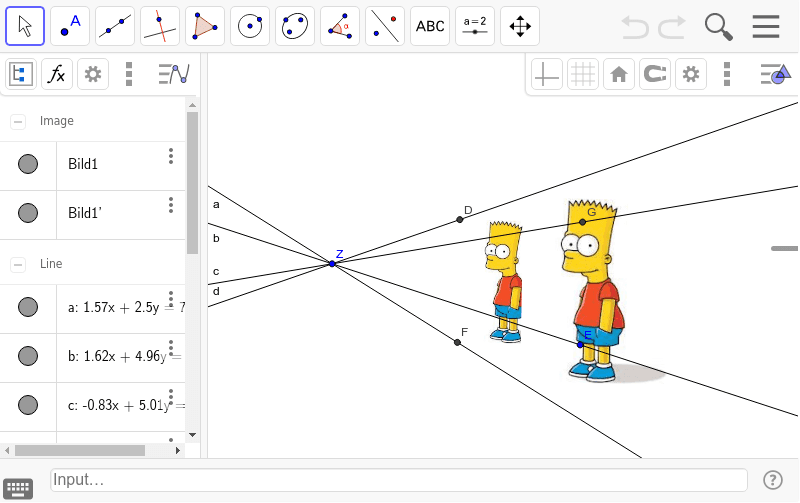Toggle visibility of Bild1'
The height and width of the screenshot is (503, 800).
click(28, 213)
